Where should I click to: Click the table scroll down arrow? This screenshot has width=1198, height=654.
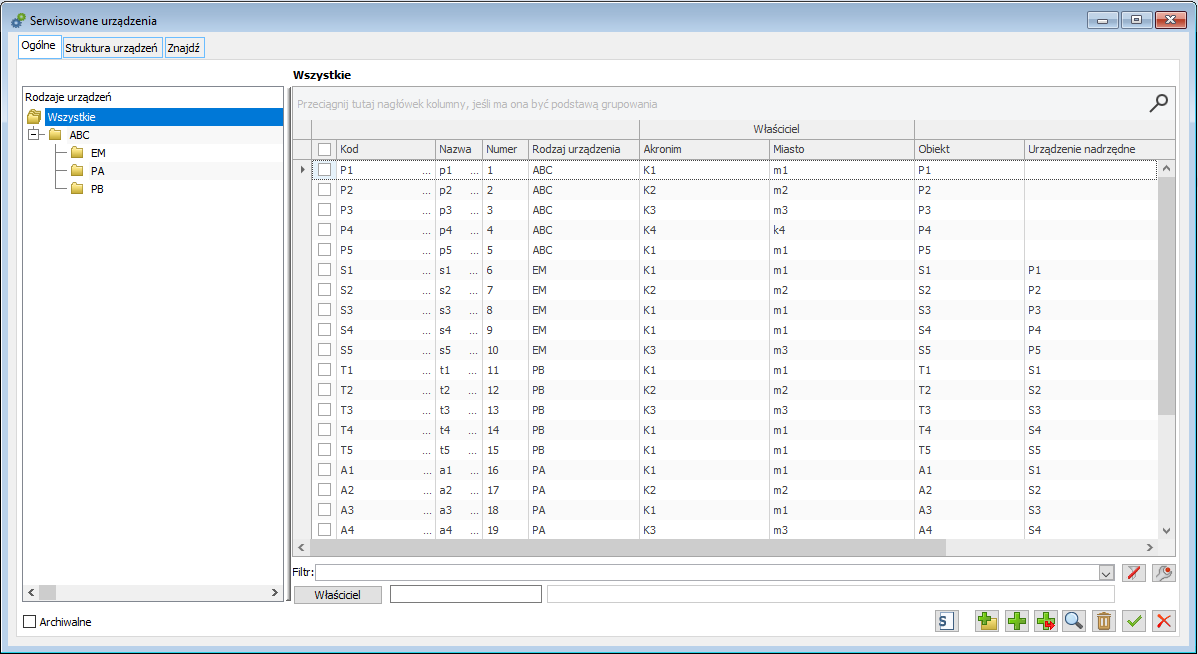pyautogui.click(x=1166, y=530)
